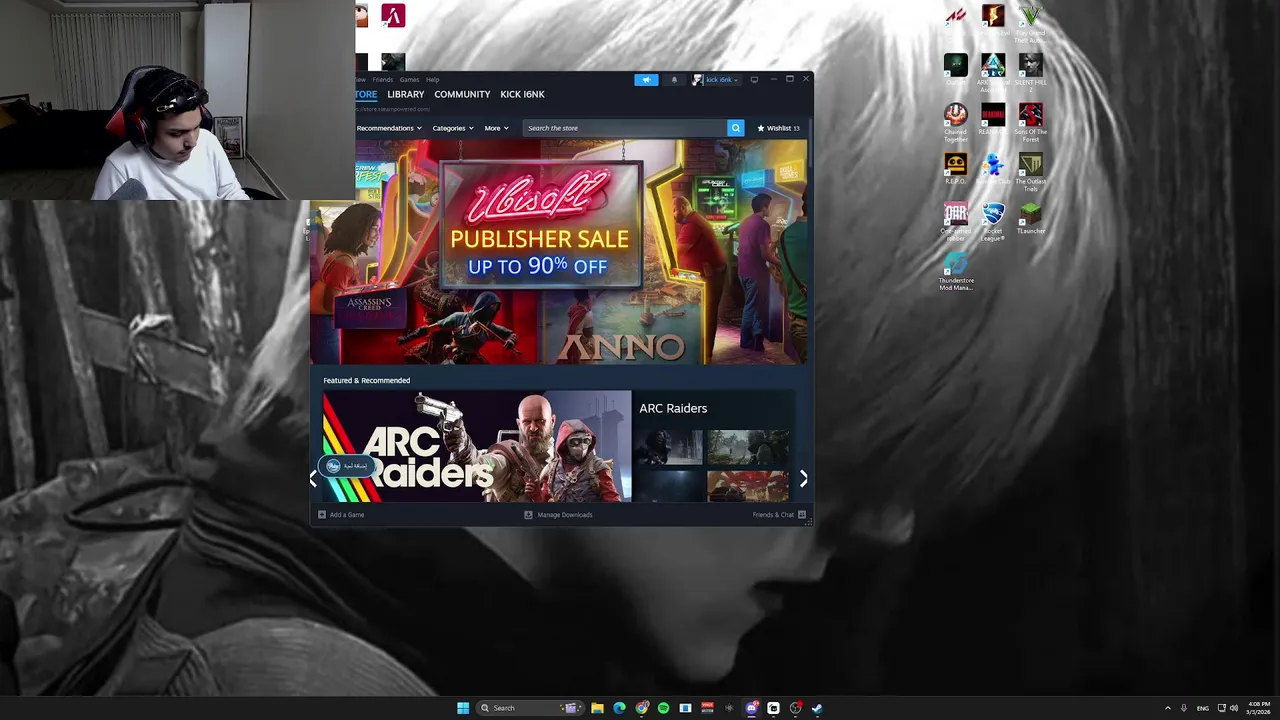Open The Outlast Trials desktop shortcut

(1030, 173)
